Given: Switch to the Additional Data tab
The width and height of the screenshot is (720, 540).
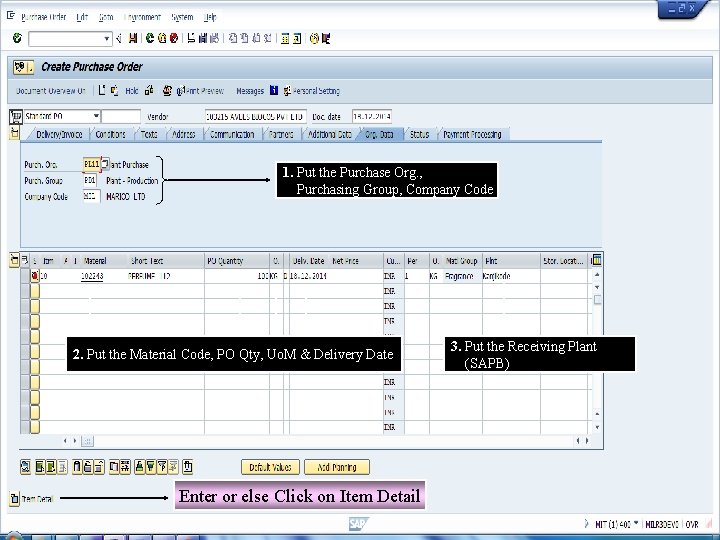Looking at the screenshot, I should tap(329, 134).
